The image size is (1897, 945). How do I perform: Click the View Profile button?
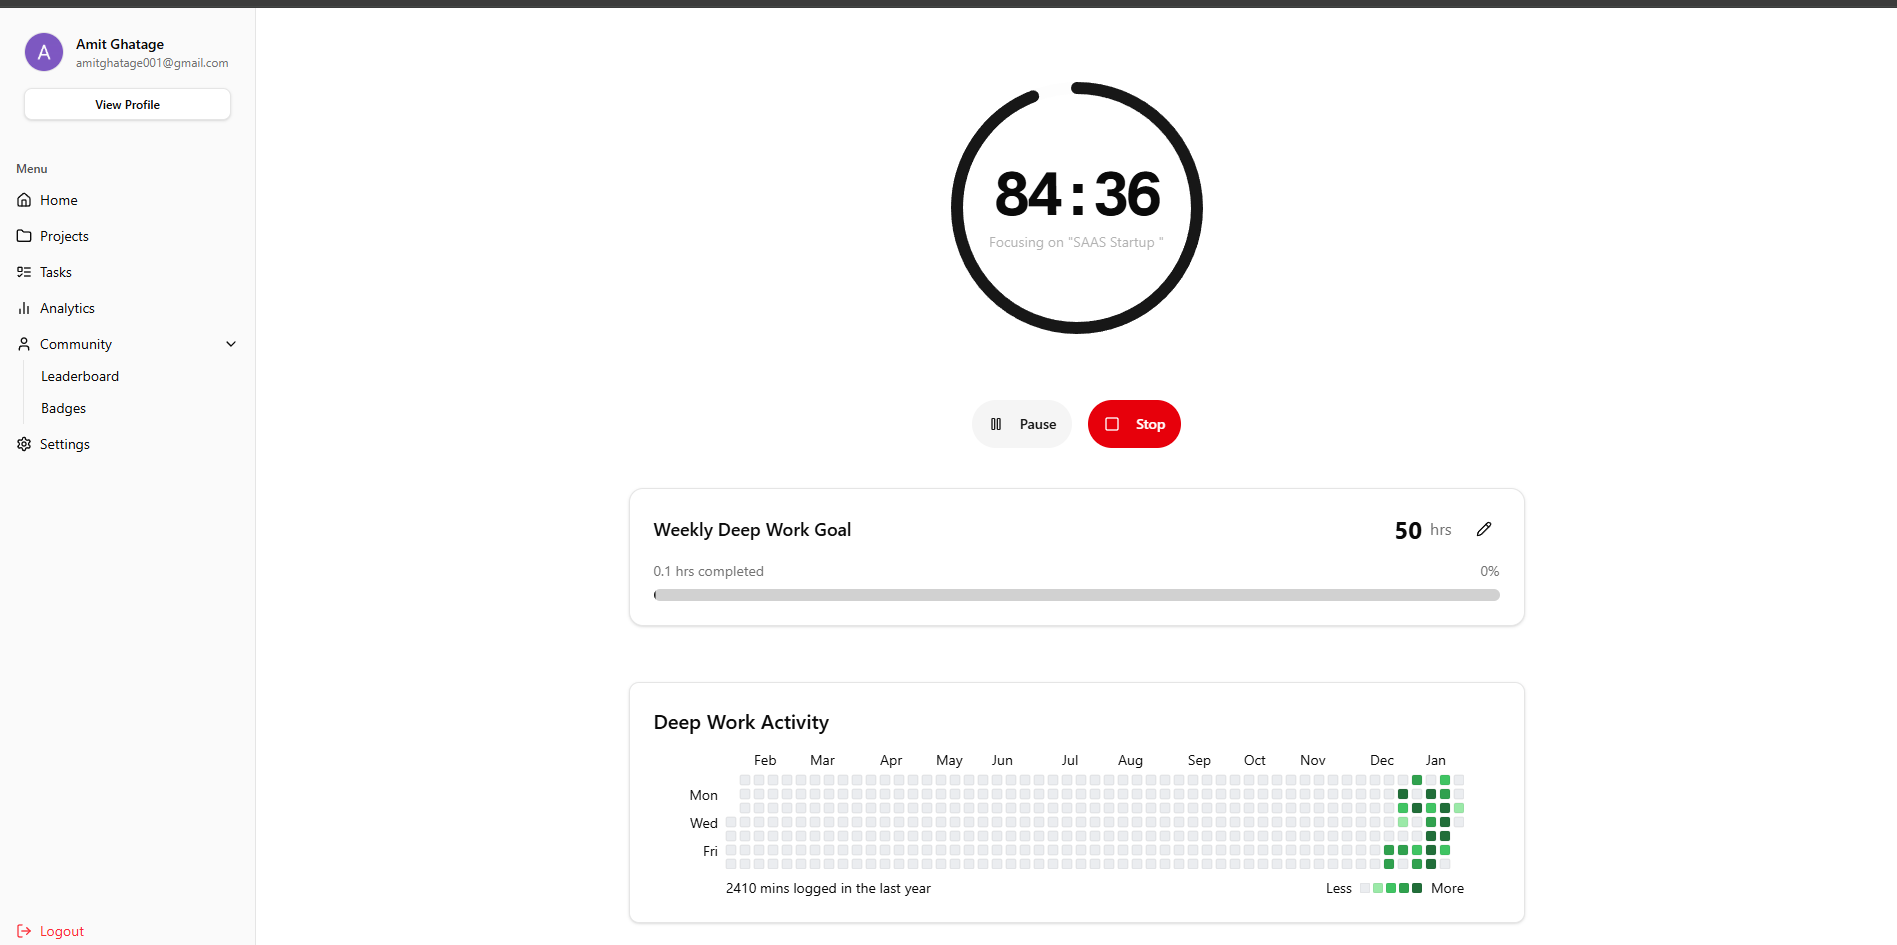pos(127,104)
